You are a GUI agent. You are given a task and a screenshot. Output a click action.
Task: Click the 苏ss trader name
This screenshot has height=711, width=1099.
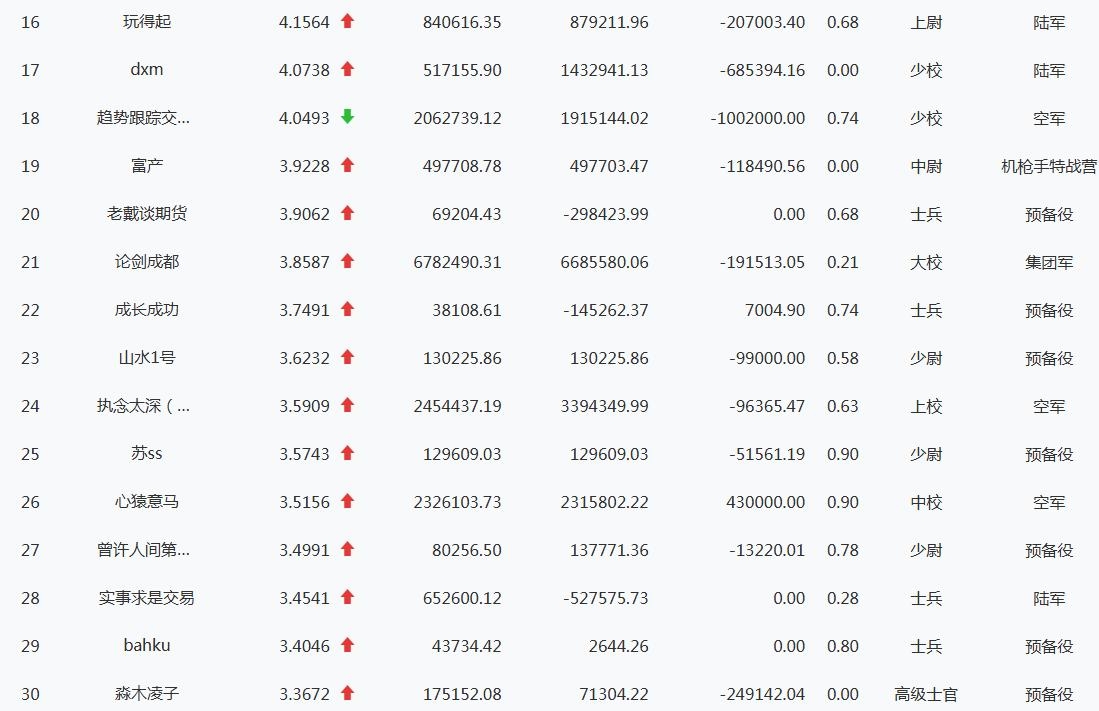pyautogui.click(x=147, y=453)
